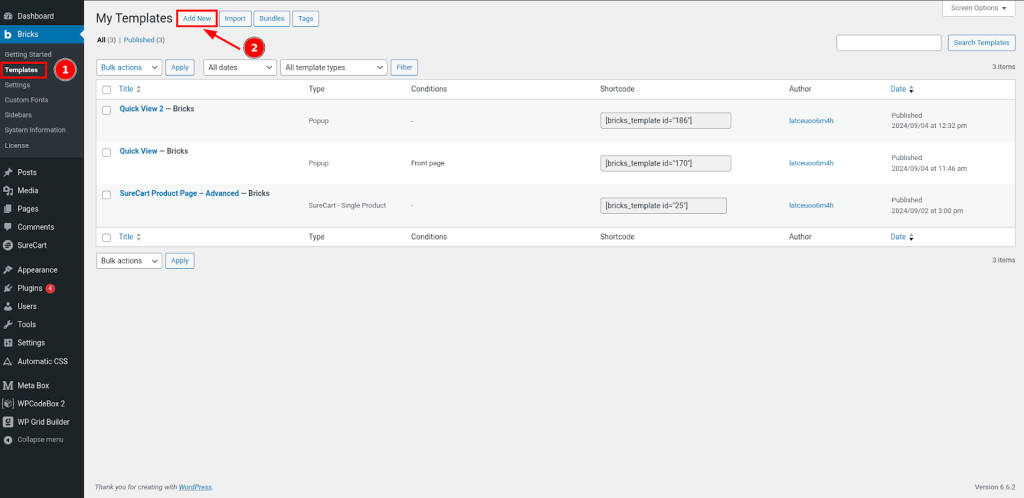The height and width of the screenshot is (498, 1024).
Task: Click the shortcode field with id 170
Action: click(x=665, y=163)
